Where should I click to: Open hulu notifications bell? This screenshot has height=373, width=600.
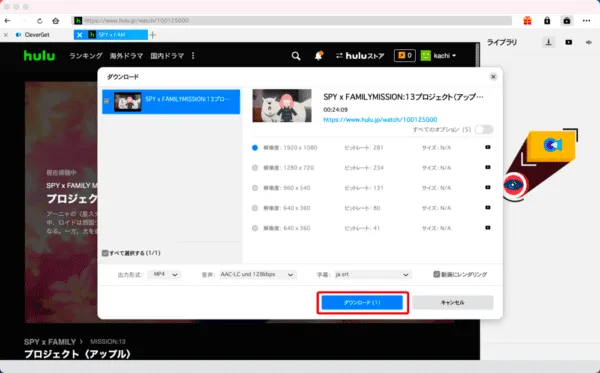(318, 56)
